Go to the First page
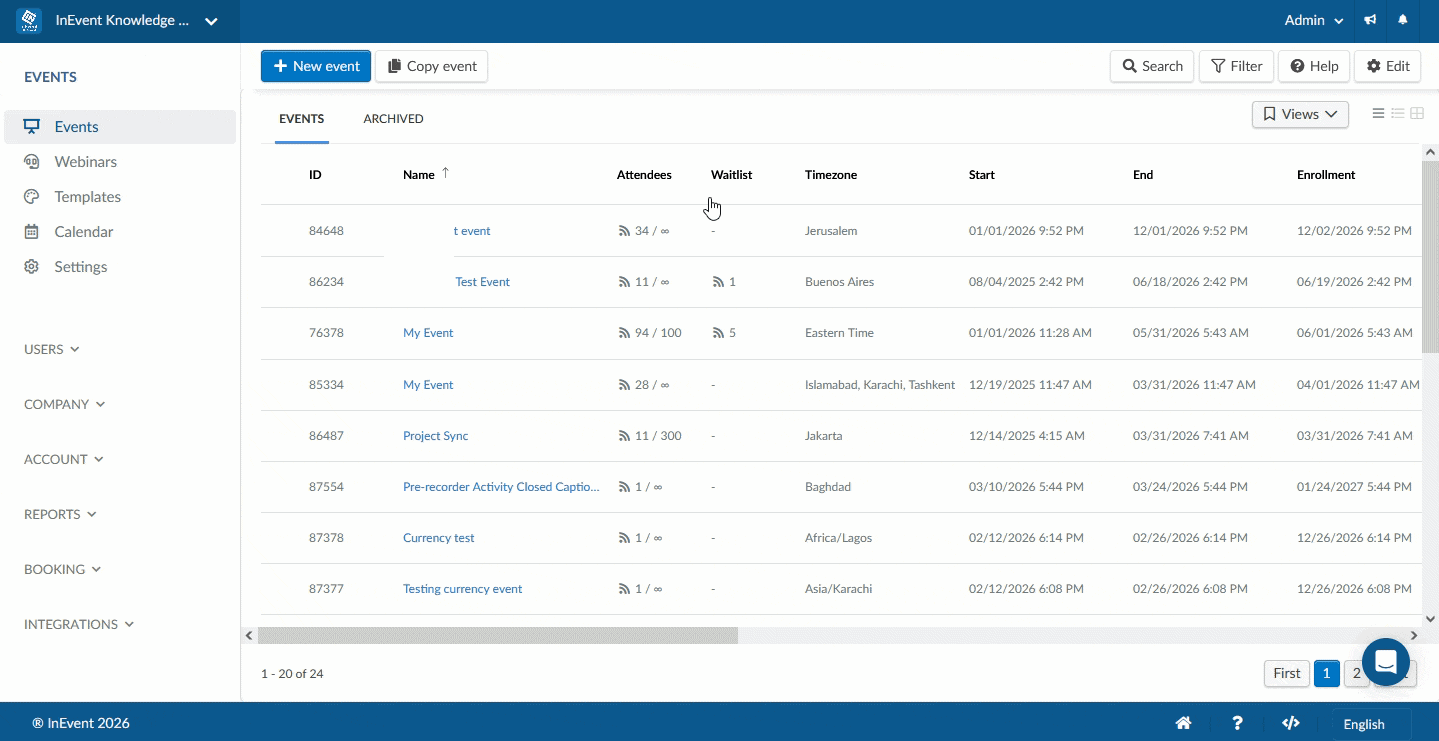 coord(1287,673)
